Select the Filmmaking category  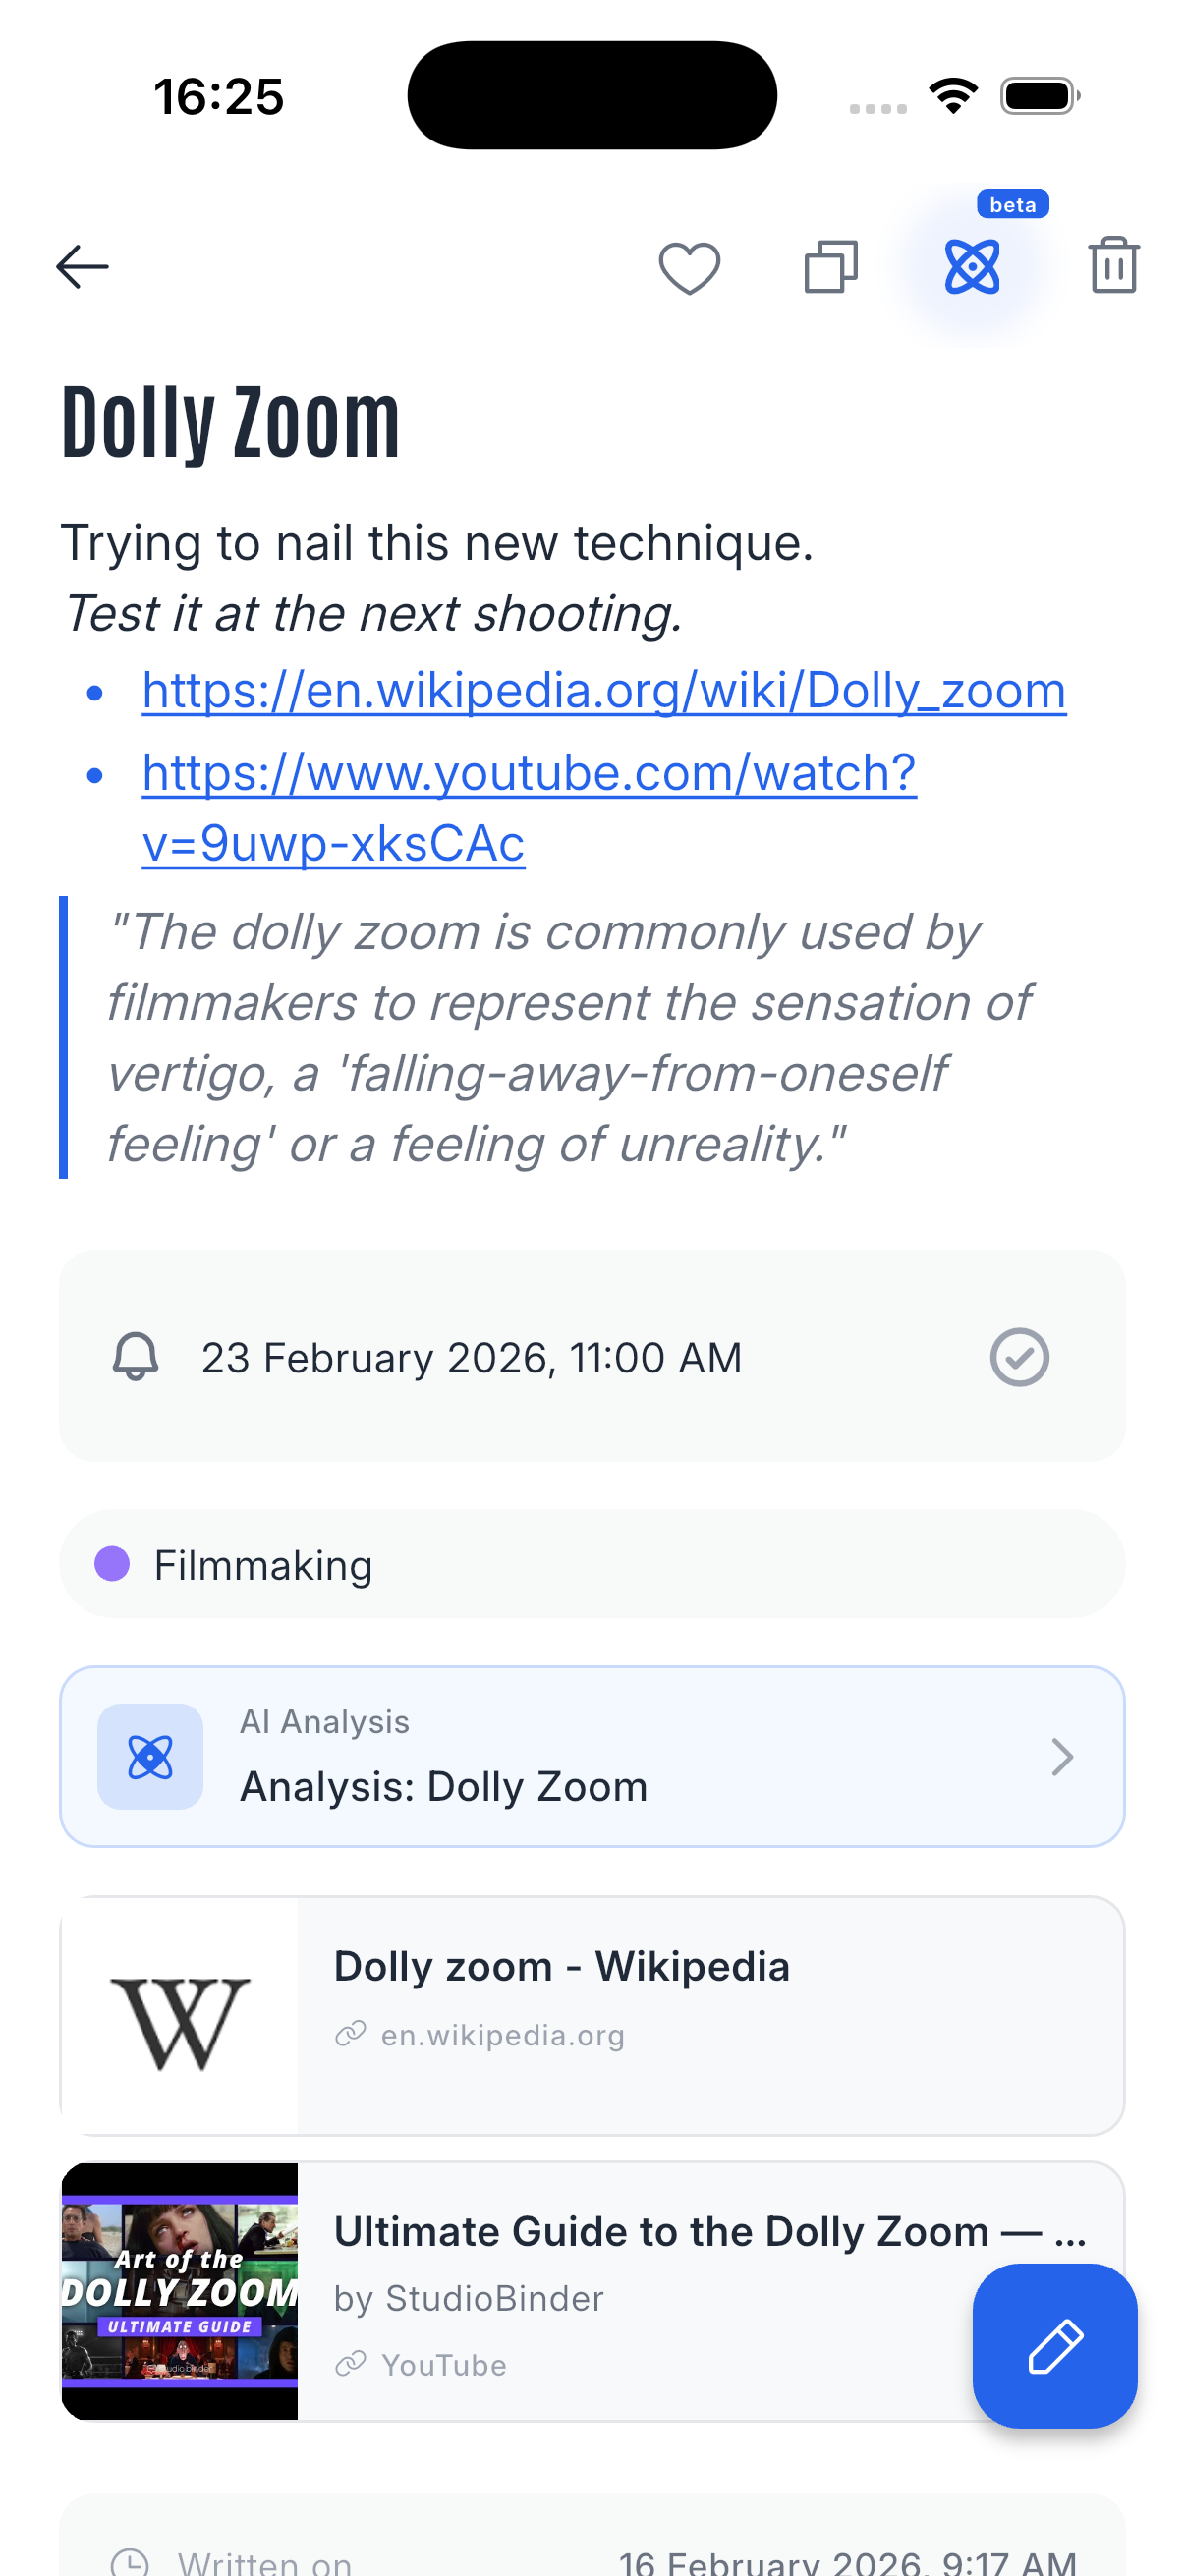point(263,1565)
